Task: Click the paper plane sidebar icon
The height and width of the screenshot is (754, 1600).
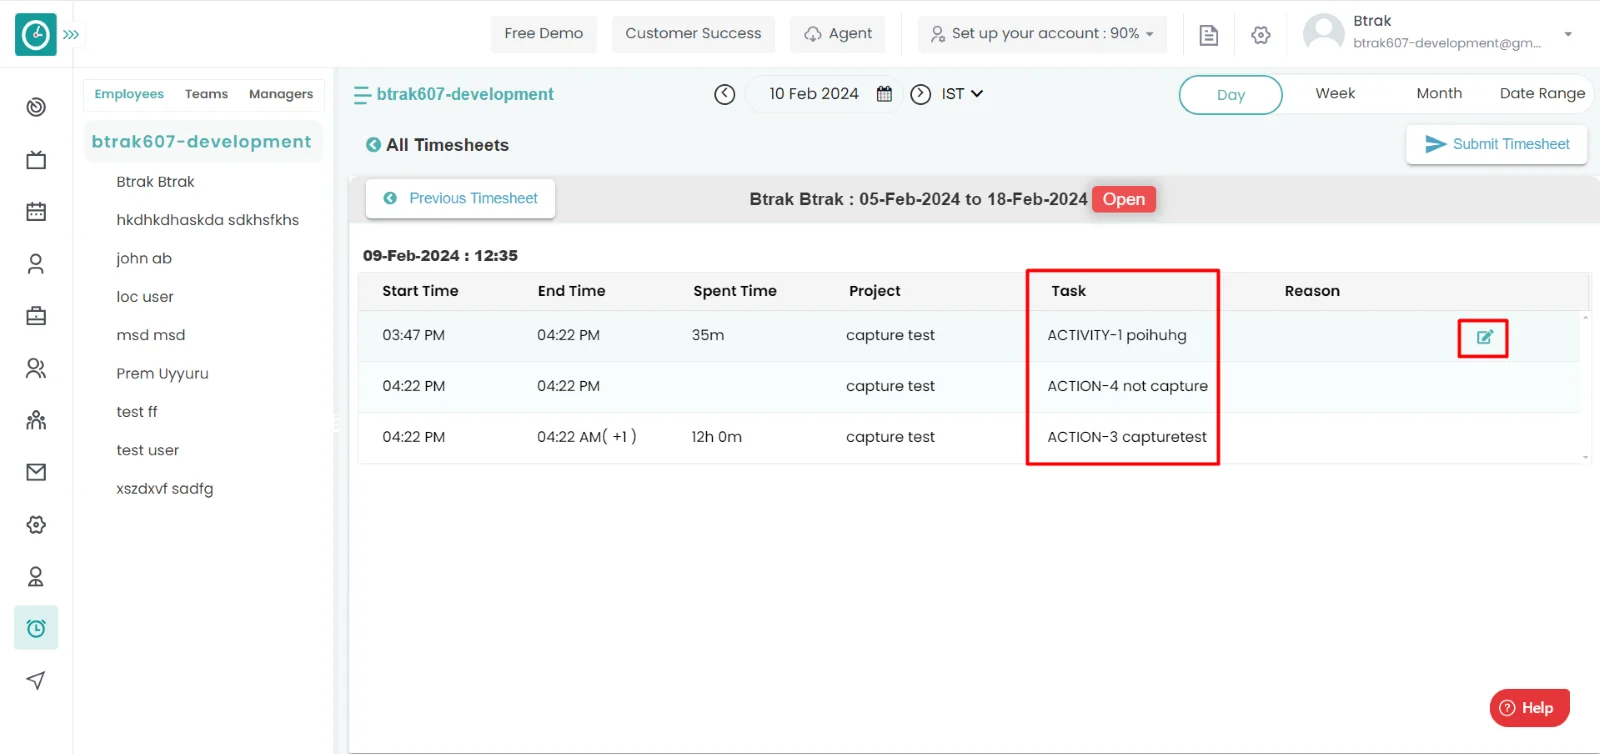Action: (x=36, y=681)
